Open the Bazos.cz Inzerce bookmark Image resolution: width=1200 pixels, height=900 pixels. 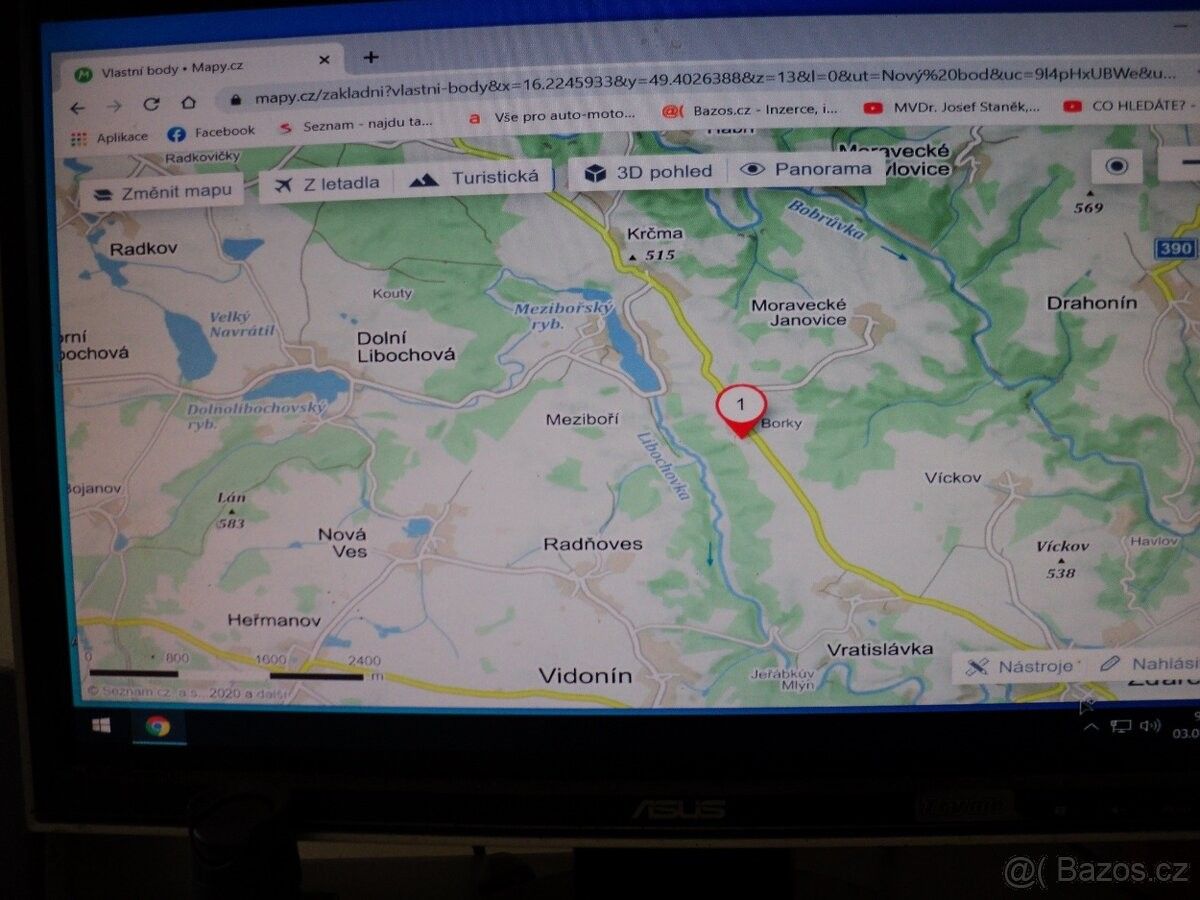coord(752,109)
